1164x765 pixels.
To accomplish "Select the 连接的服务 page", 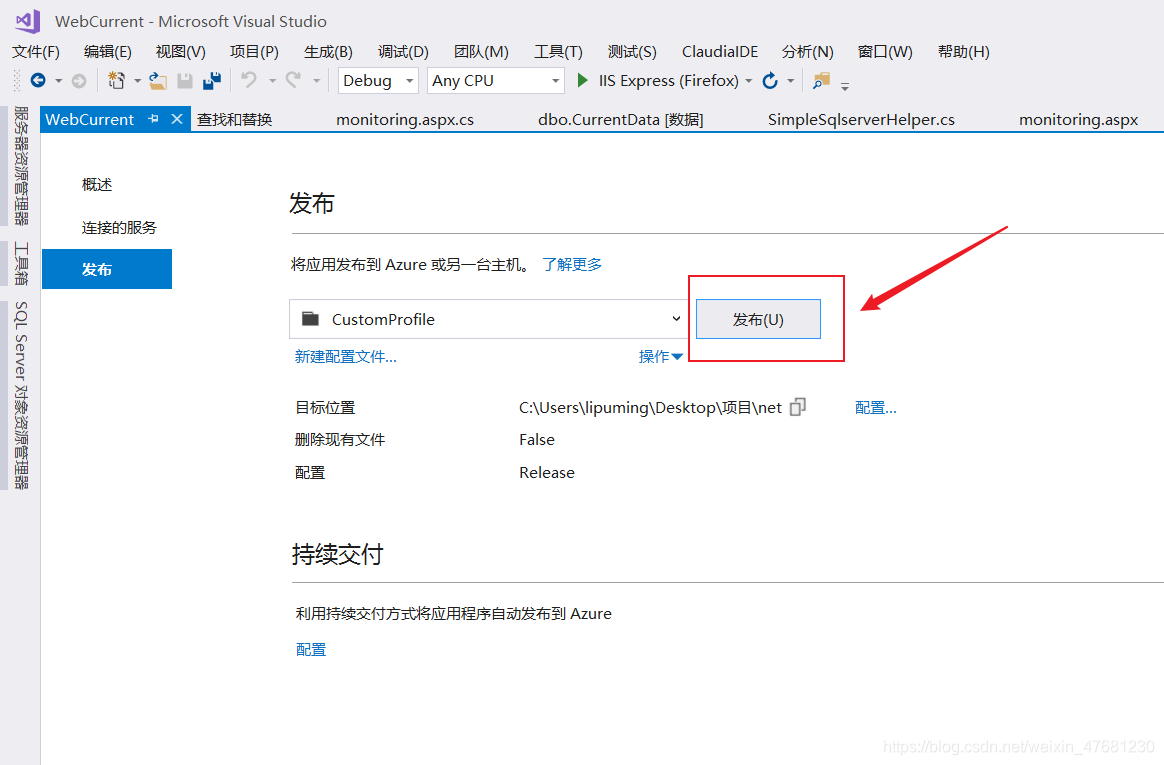I will pyautogui.click(x=119, y=227).
